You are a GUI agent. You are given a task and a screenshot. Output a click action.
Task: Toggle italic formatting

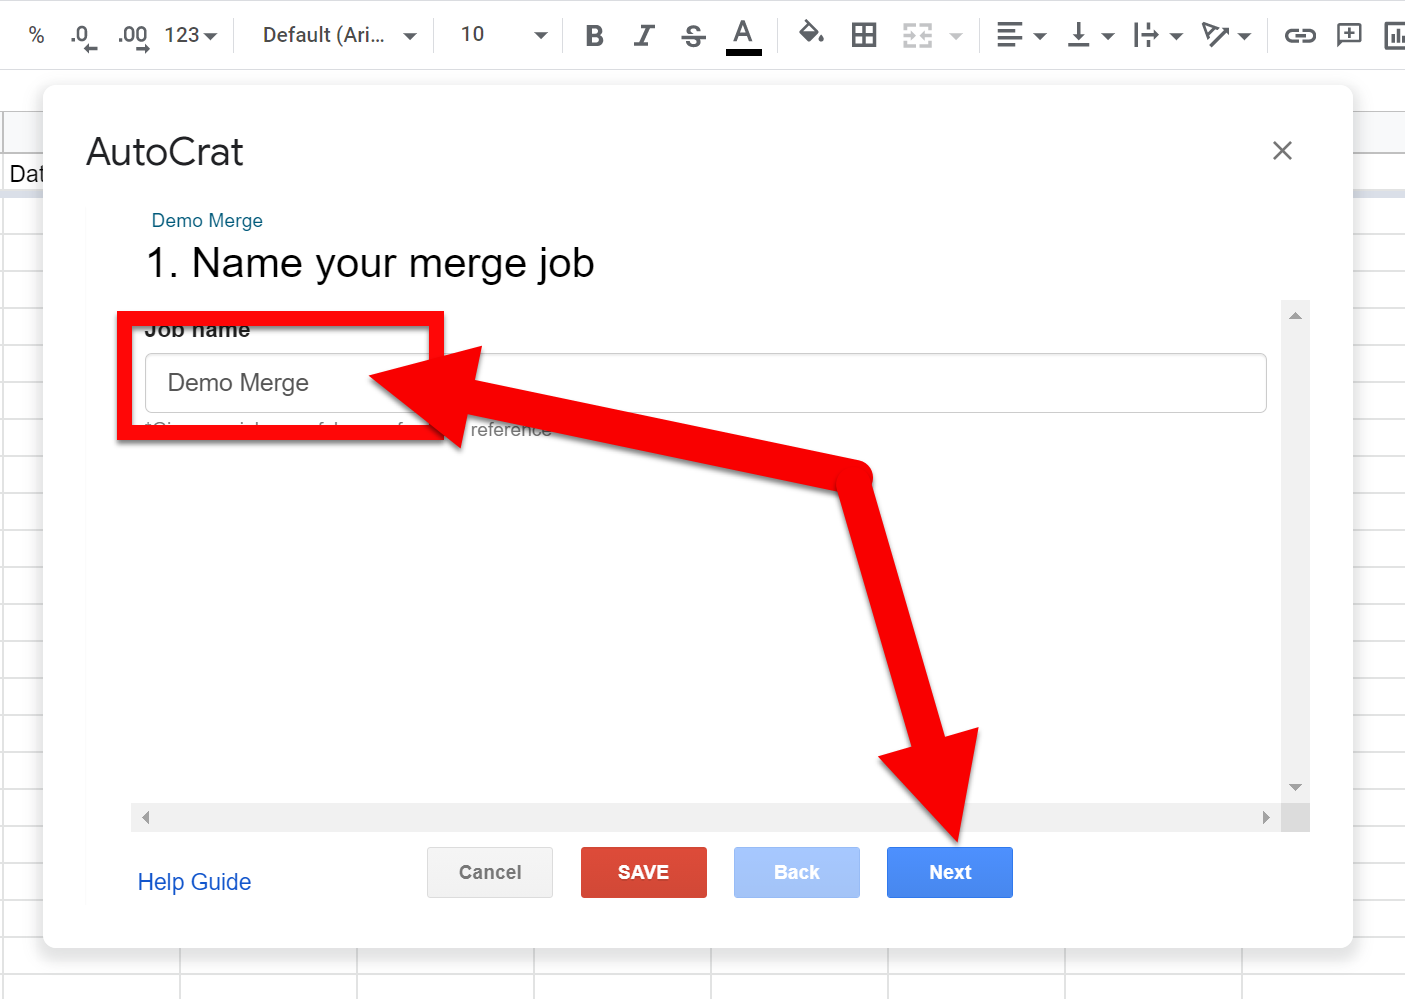[x=644, y=36]
